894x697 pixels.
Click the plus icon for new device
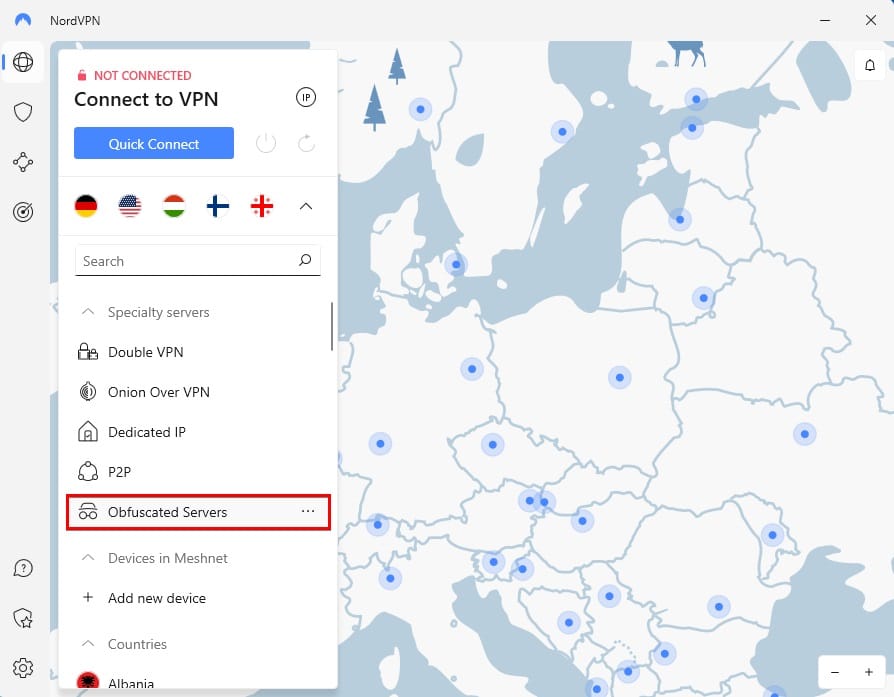[88, 597]
